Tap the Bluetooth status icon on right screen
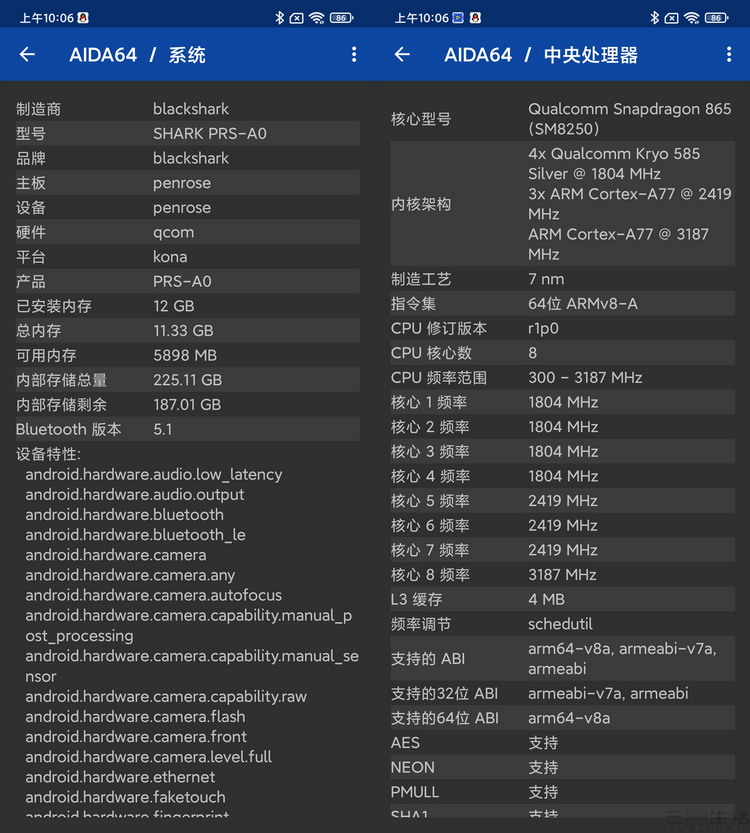750x833 pixels. 654,18
